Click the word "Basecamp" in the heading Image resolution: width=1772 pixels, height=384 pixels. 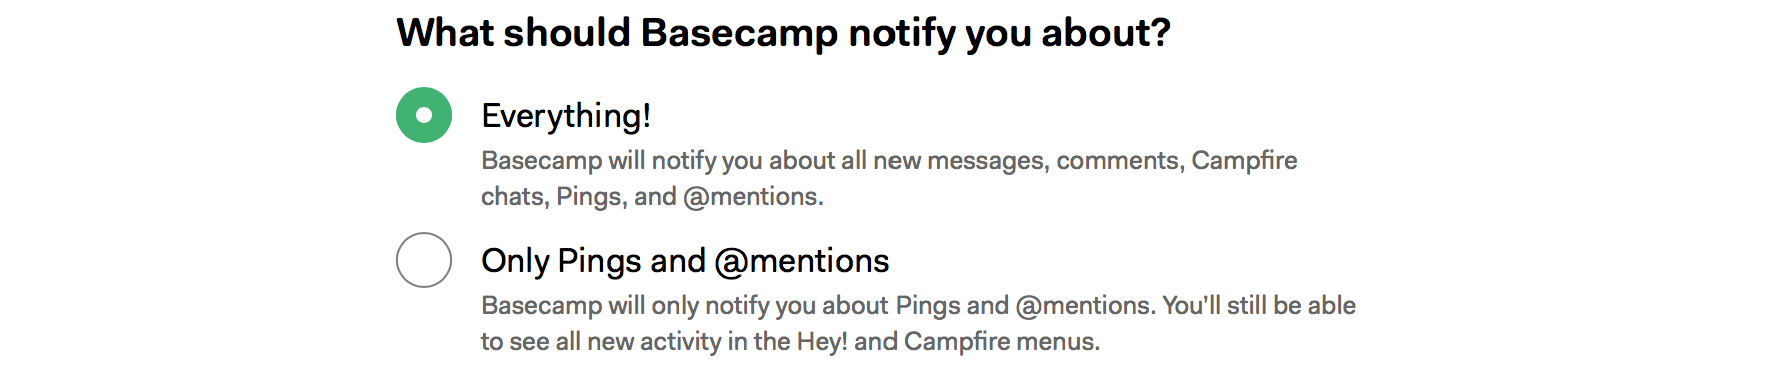coord(739,33)
